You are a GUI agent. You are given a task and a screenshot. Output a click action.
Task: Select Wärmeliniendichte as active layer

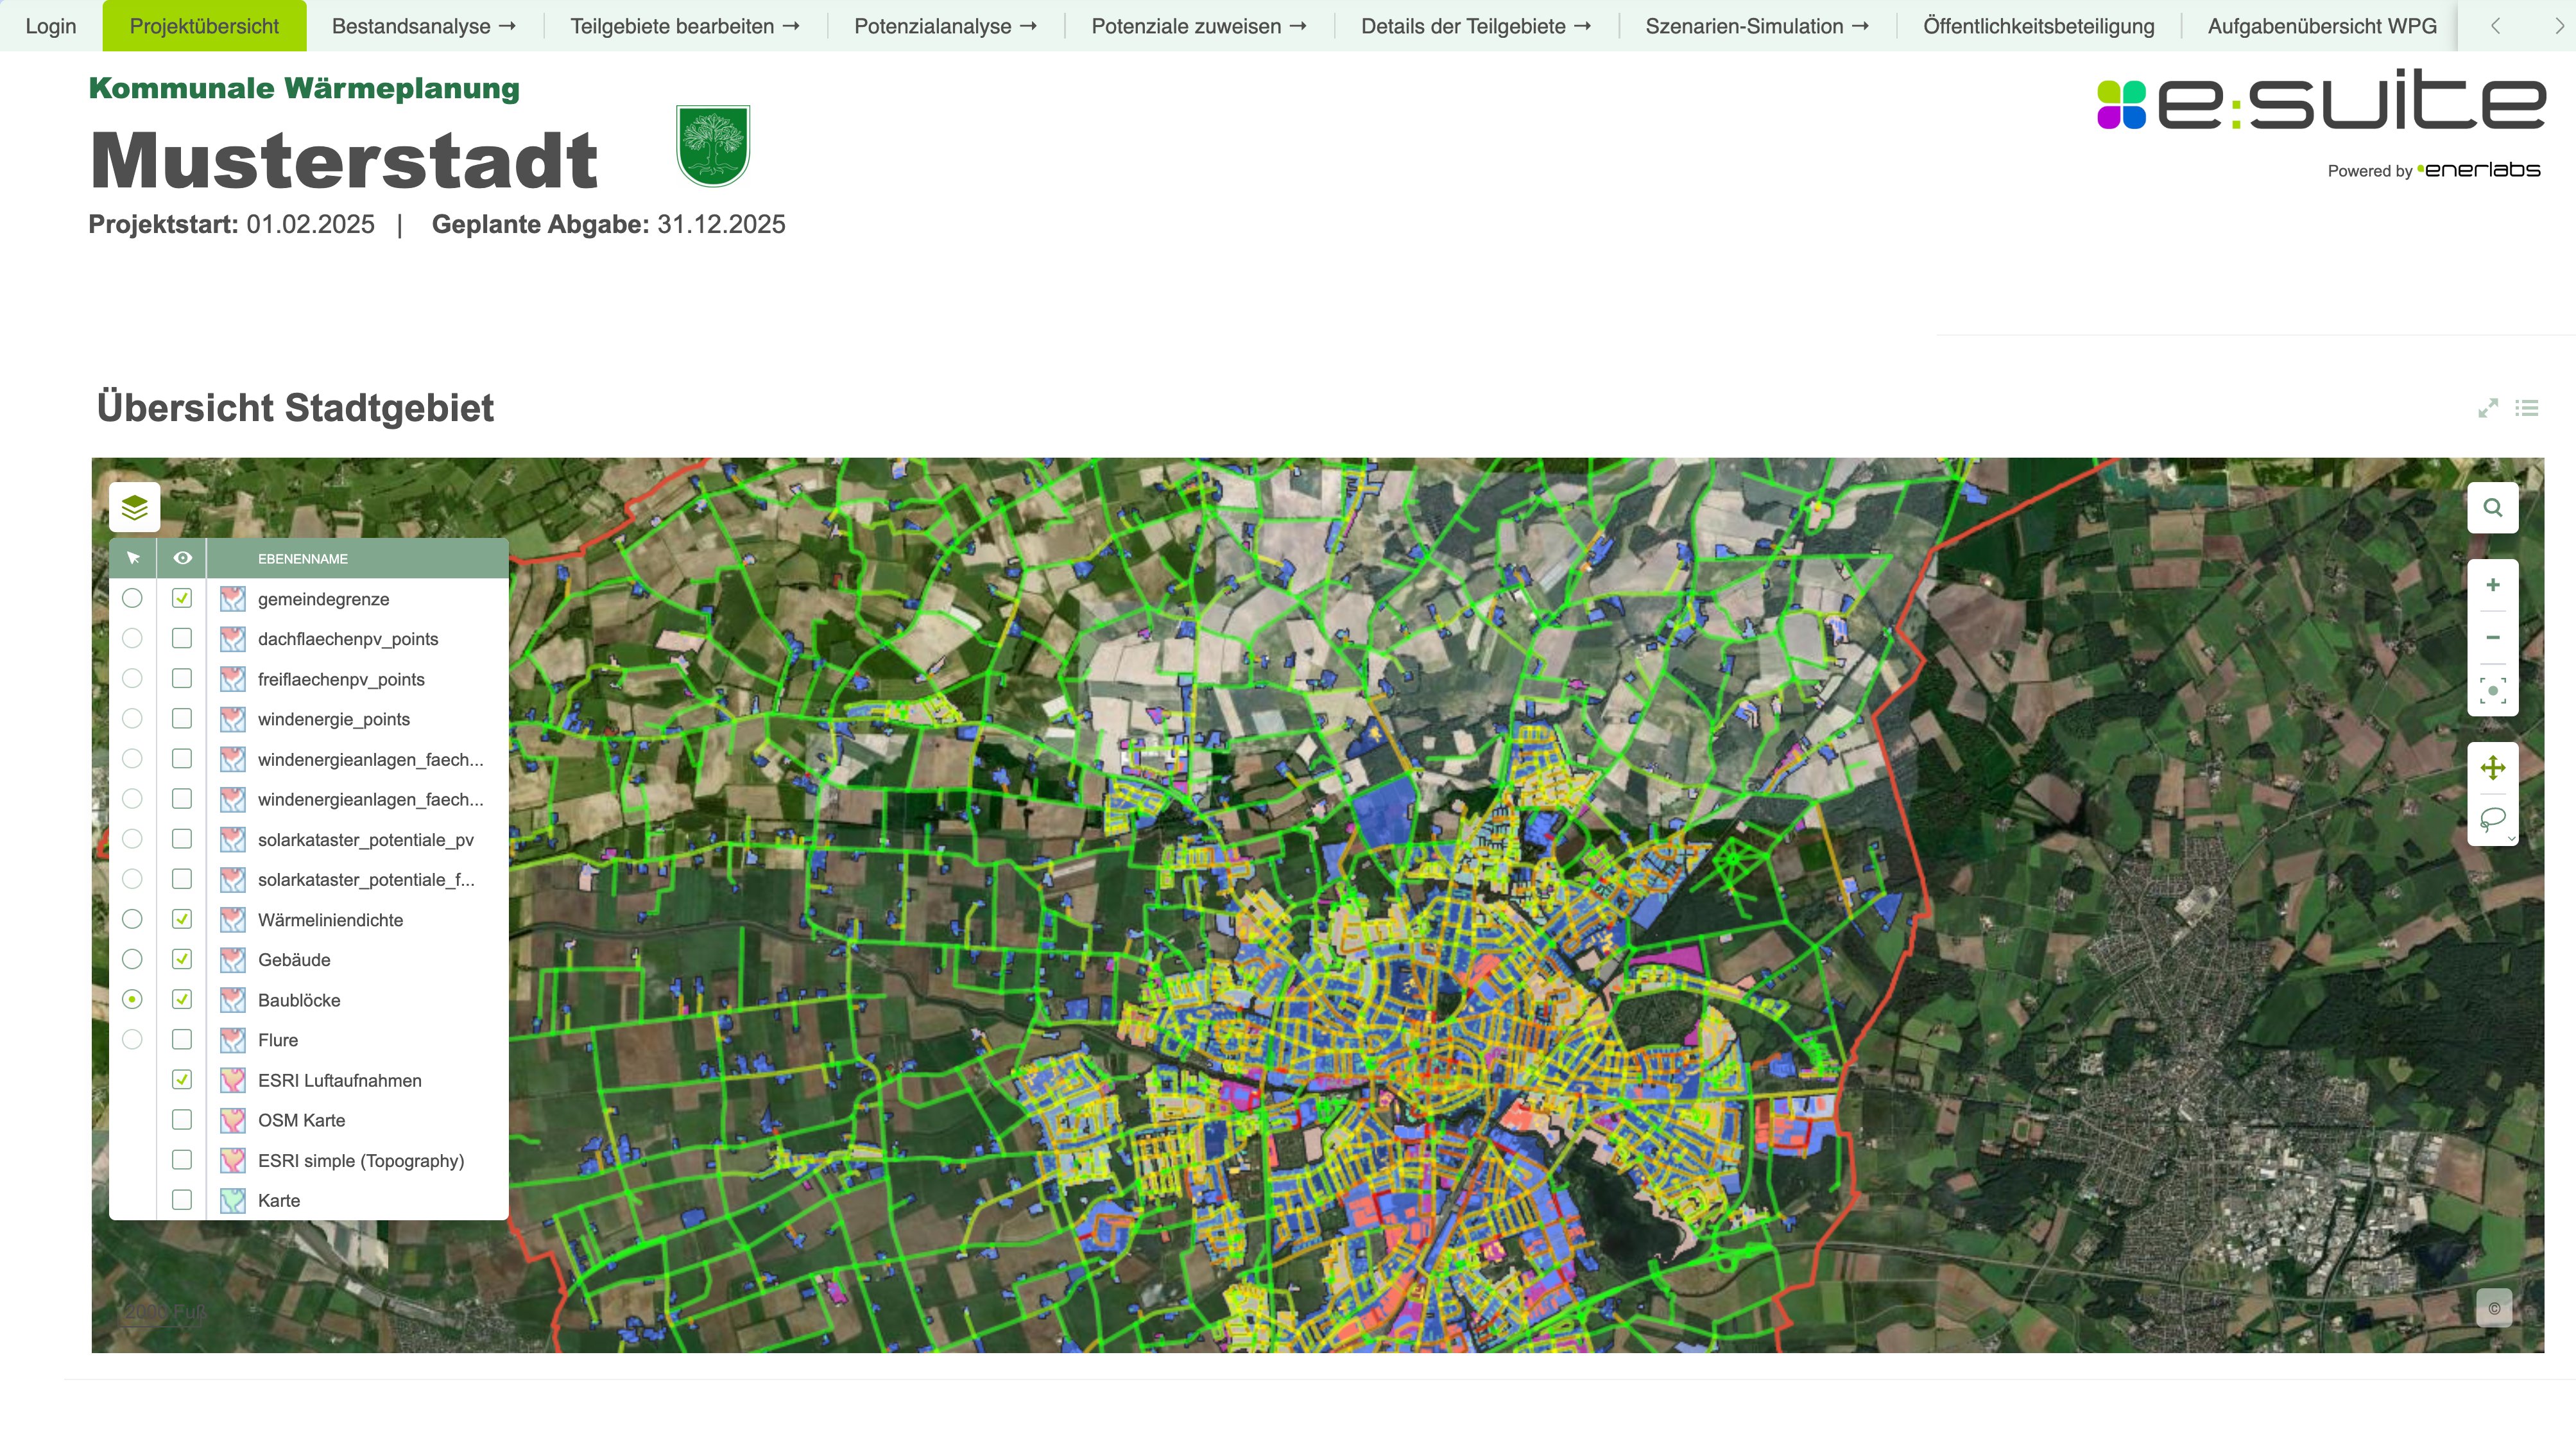pyautogui.click(x=132, y=919)
